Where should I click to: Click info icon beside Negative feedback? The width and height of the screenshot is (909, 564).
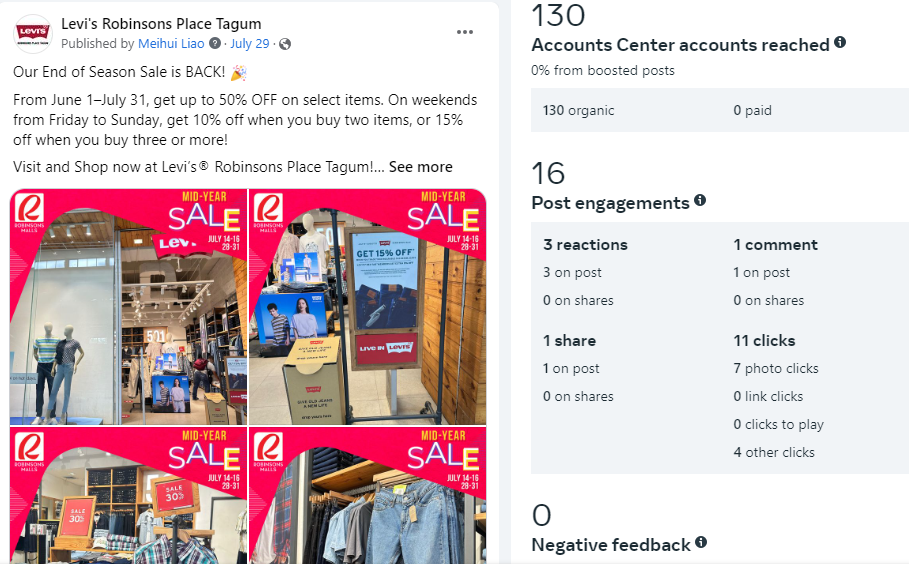[701, 543]
